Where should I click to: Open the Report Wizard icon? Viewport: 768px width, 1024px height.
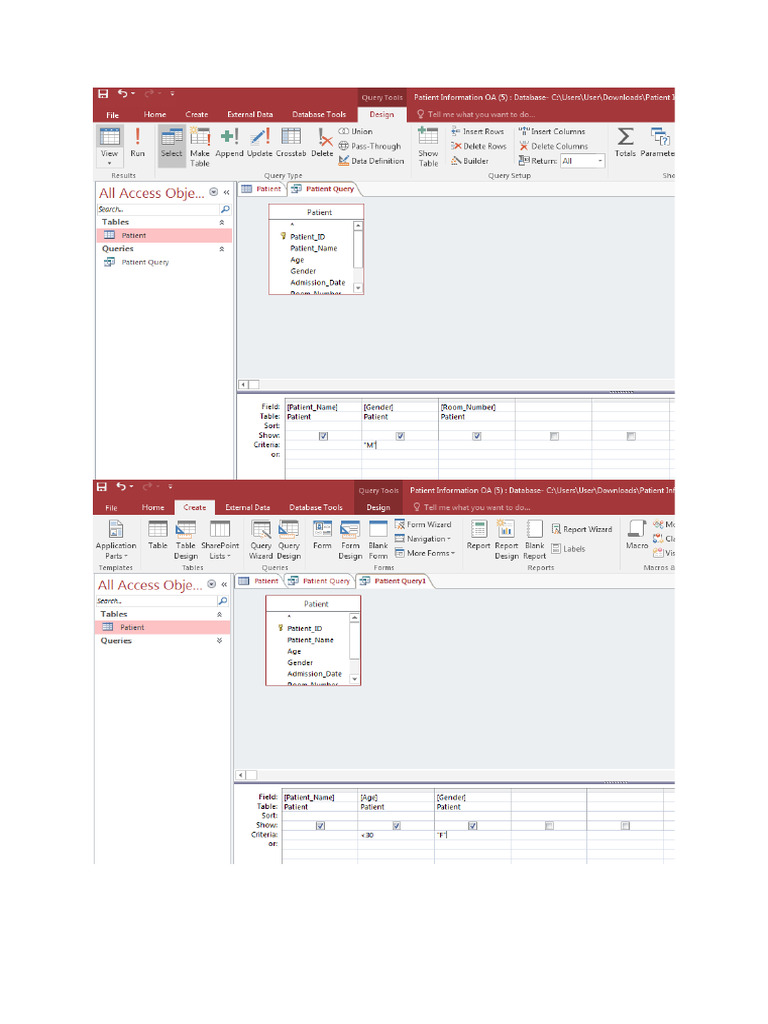click(x=582, y=529)
